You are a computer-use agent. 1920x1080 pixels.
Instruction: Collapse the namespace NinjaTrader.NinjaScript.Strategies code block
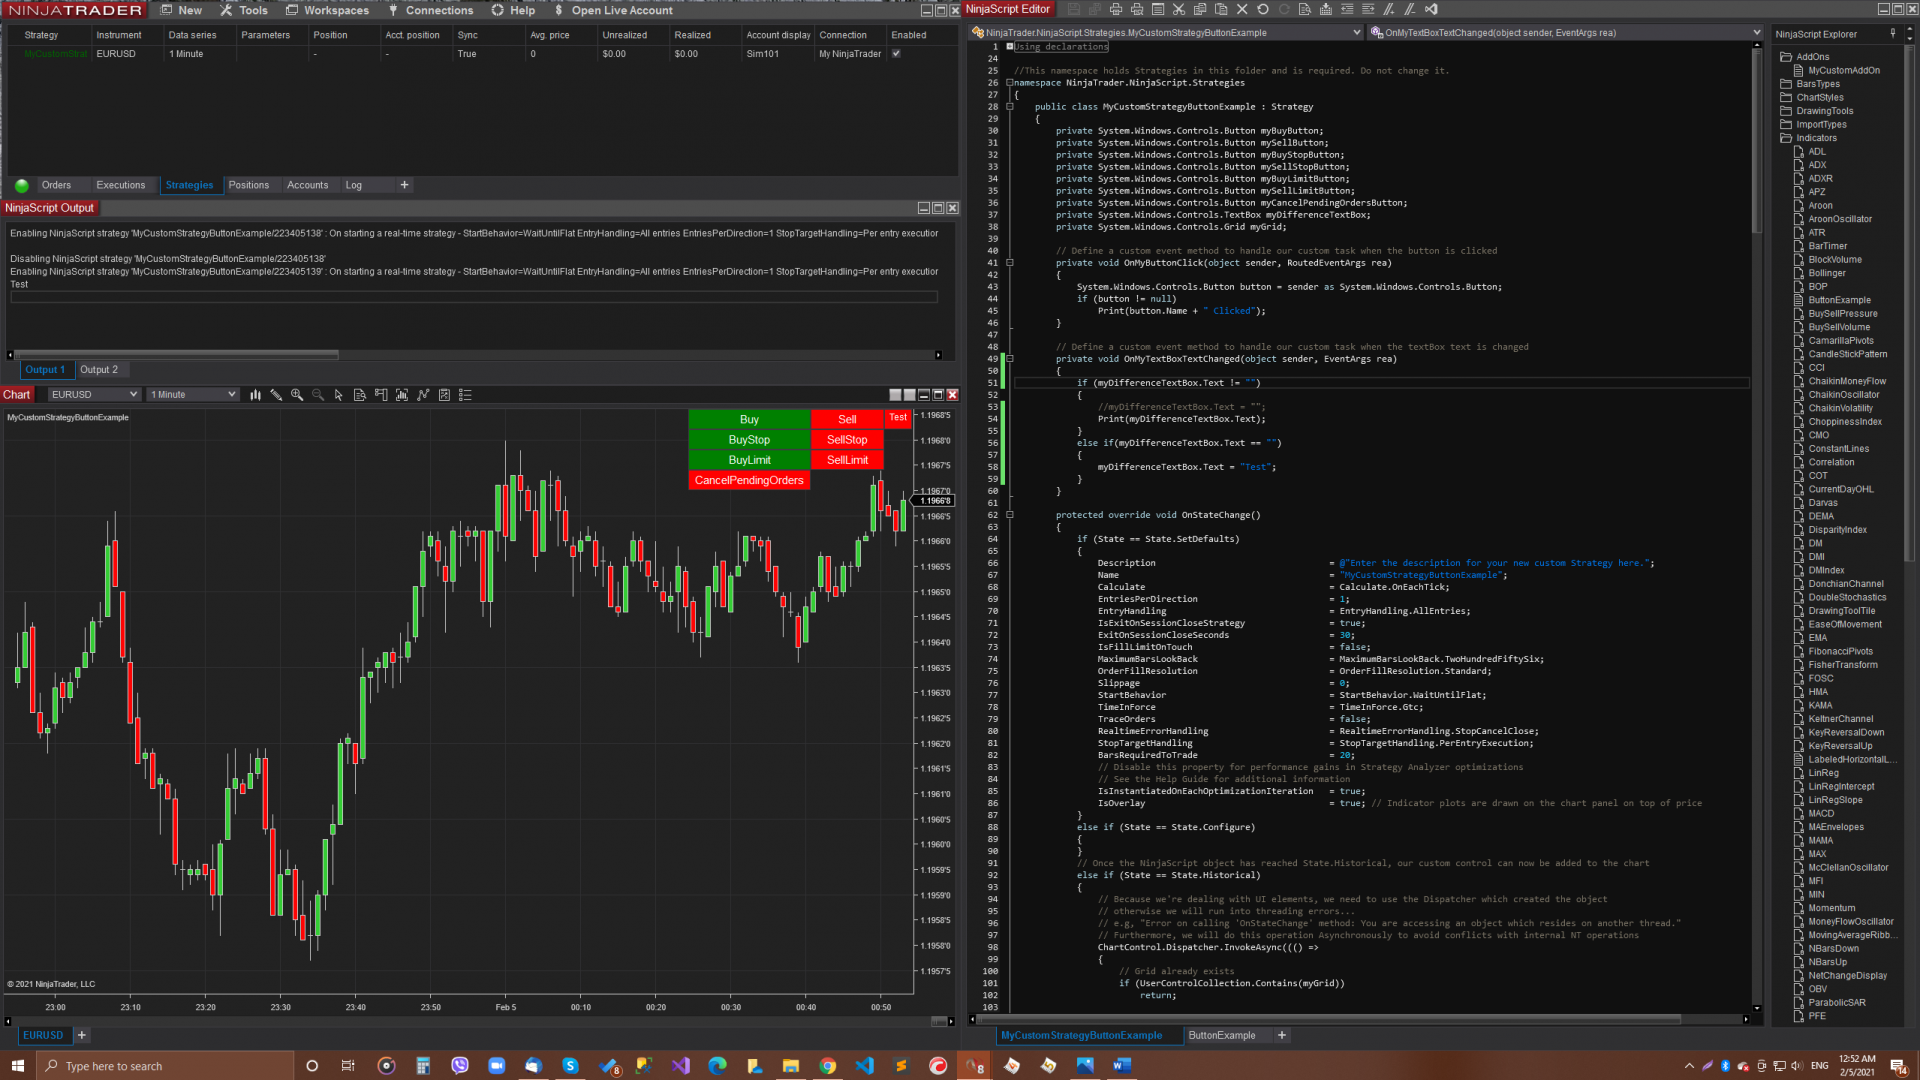click(x=1010, y=83)
